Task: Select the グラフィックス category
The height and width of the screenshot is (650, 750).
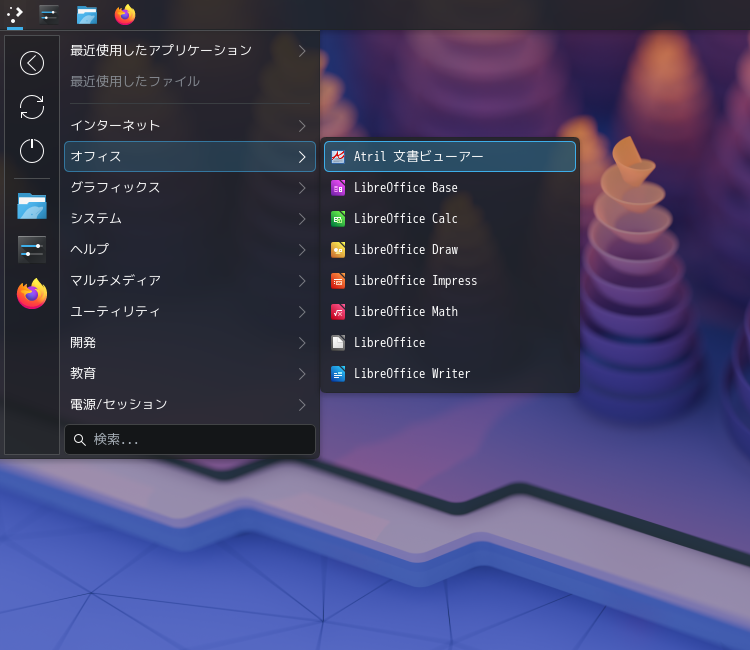Action: pos(190,188)
